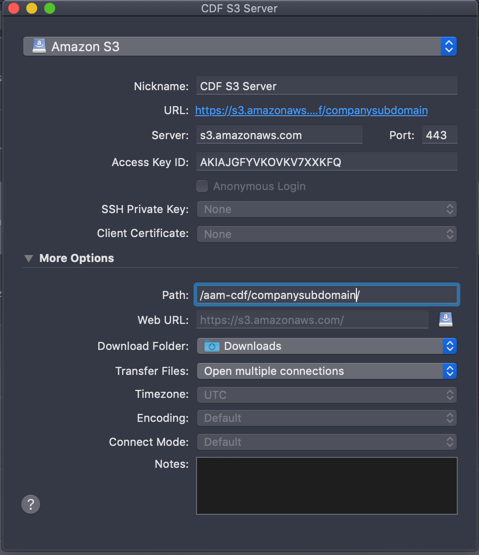Open the Connect Mode dropdown
This screenshot has width=479, height=555.
[x=327, y=442]
